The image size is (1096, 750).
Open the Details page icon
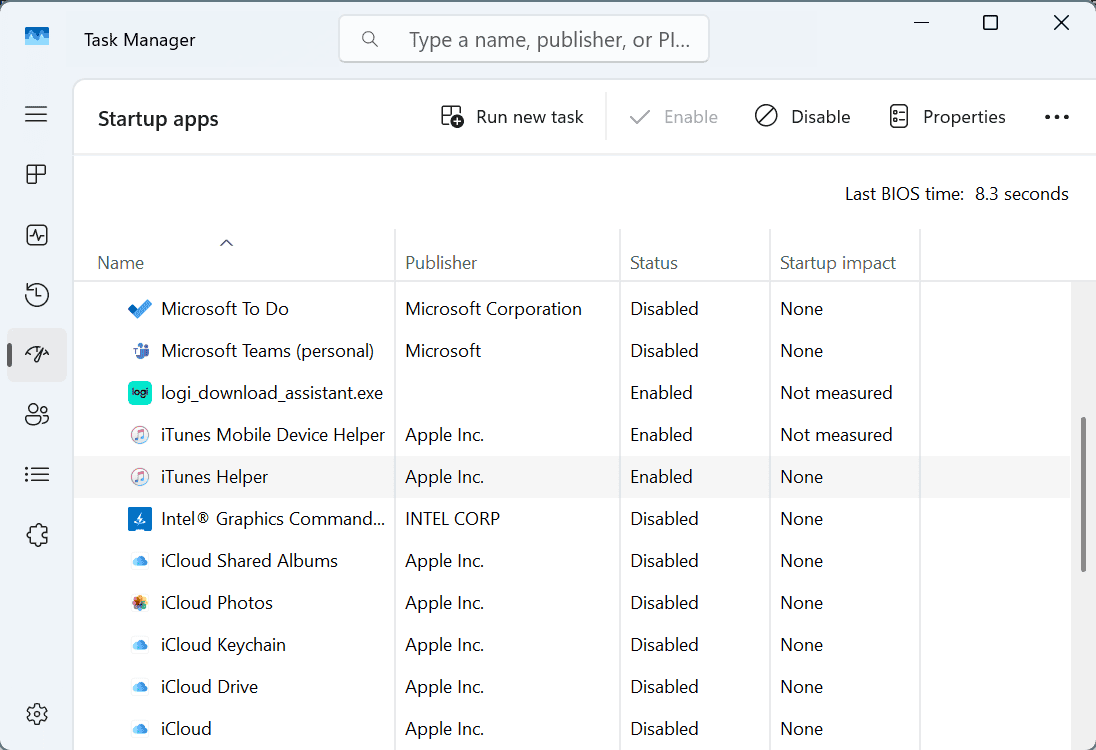36,475
